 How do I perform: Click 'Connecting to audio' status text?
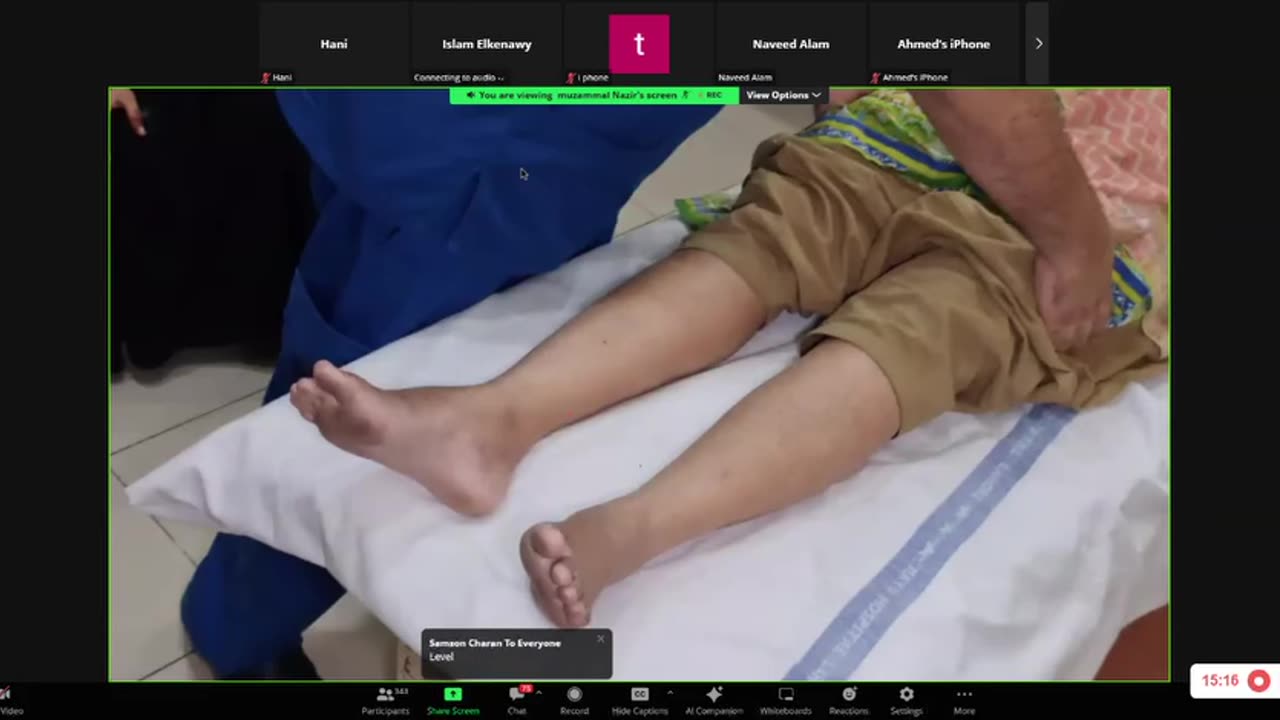pyautogui.click(x=459, y=77)
